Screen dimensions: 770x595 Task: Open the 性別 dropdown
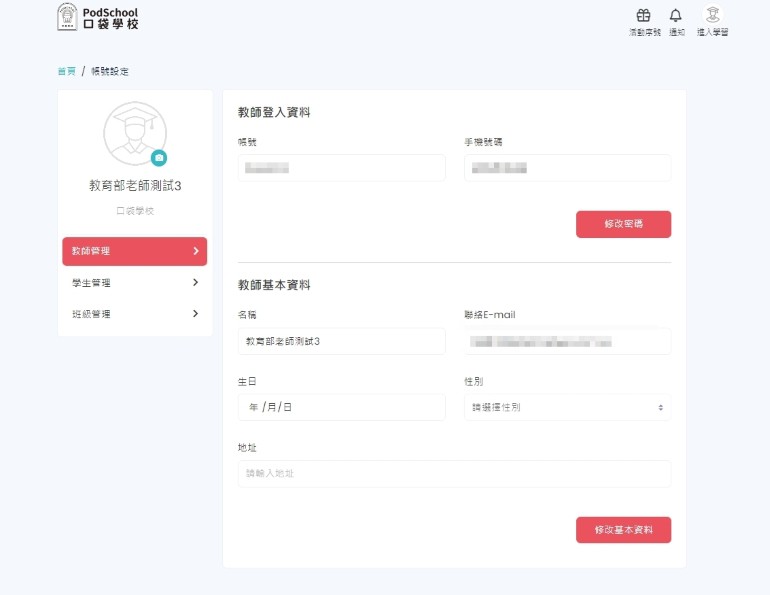(x=567, y=407)
